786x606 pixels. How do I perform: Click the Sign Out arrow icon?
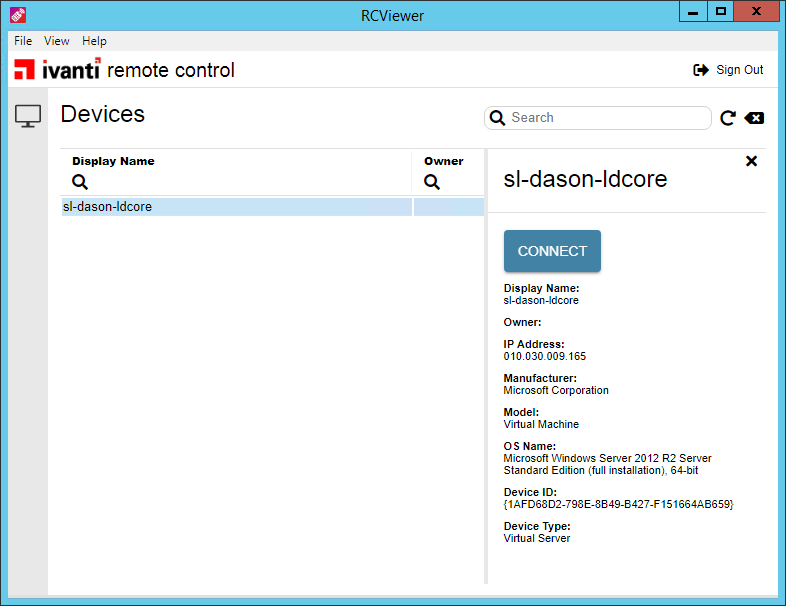[701, 70]
